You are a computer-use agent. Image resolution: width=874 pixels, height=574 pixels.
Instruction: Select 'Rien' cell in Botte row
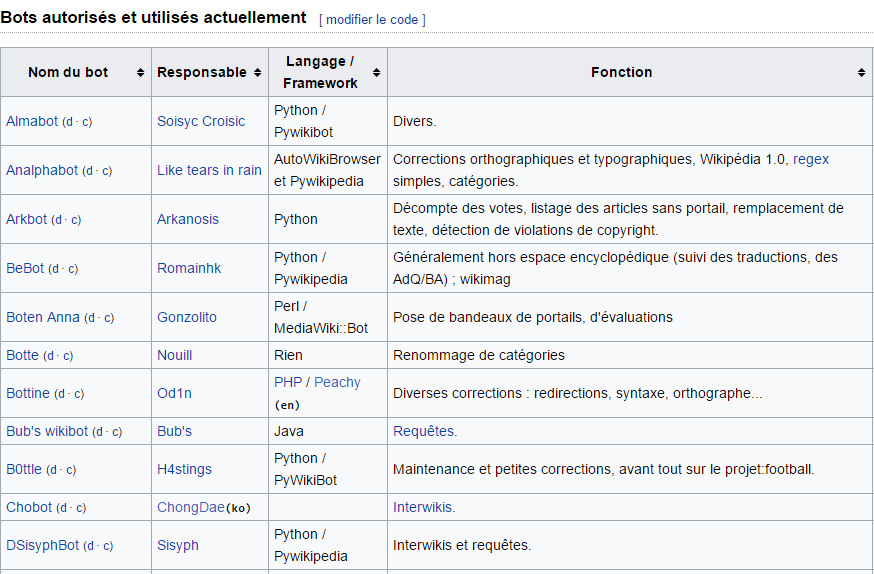[x=328, y=356]
